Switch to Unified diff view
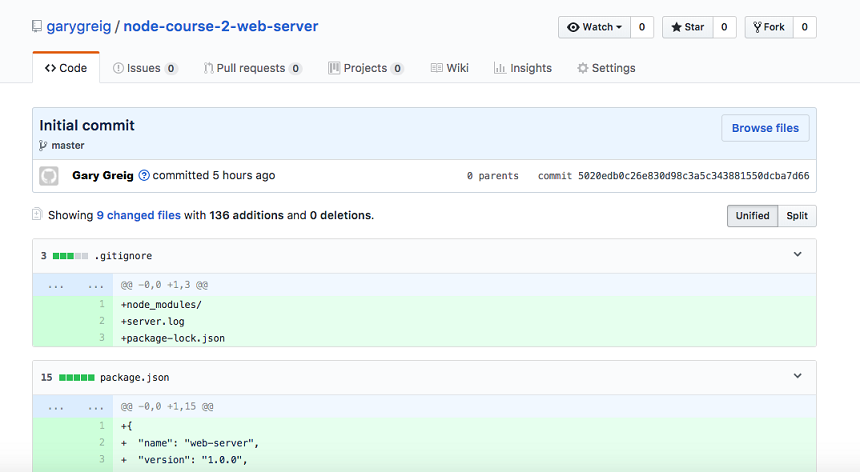Viewport: 860px width, 472px height. (x=752, y=216)
